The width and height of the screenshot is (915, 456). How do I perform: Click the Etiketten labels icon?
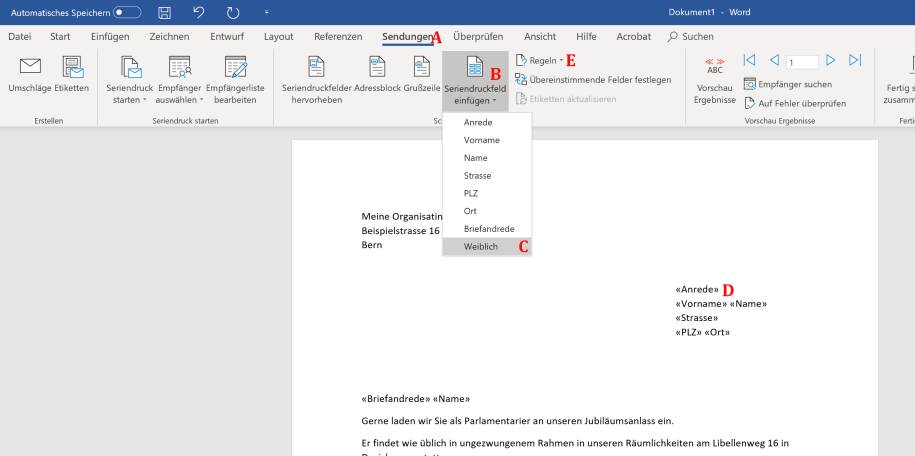(74, 68)
